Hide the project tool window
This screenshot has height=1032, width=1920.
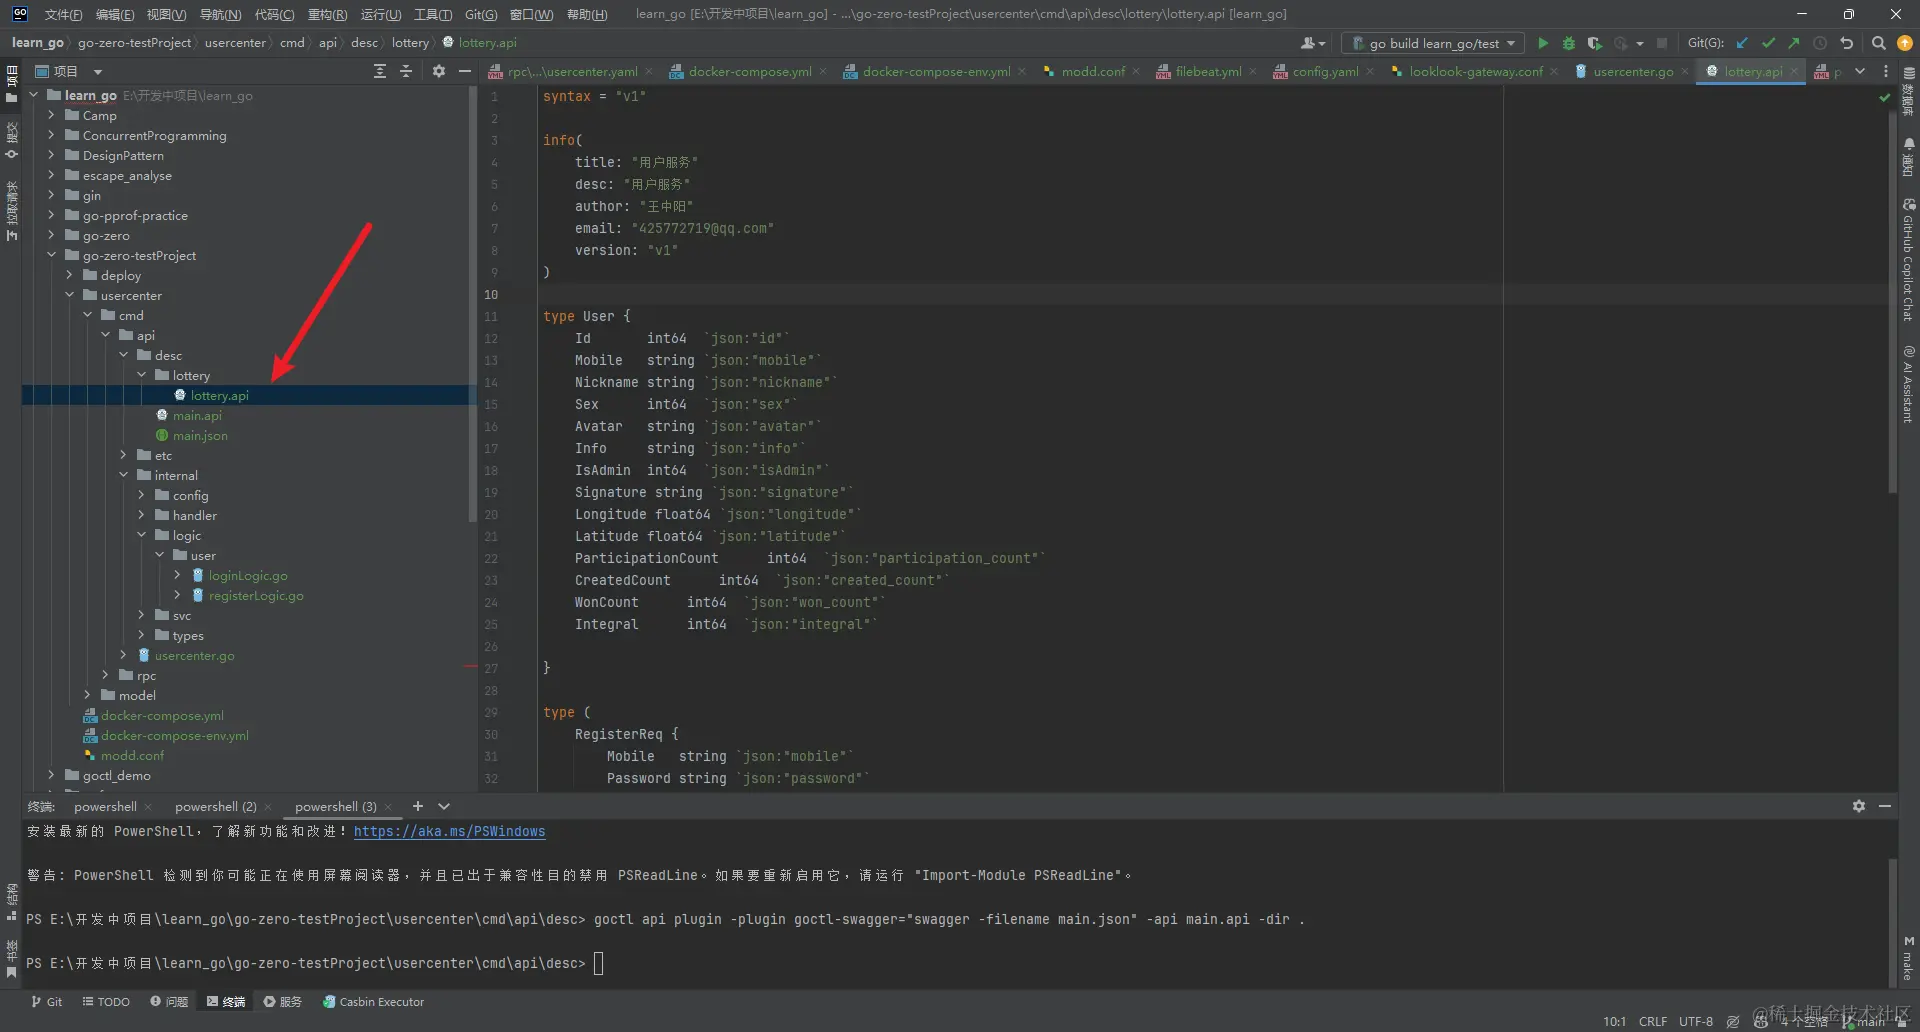(465, 71)
